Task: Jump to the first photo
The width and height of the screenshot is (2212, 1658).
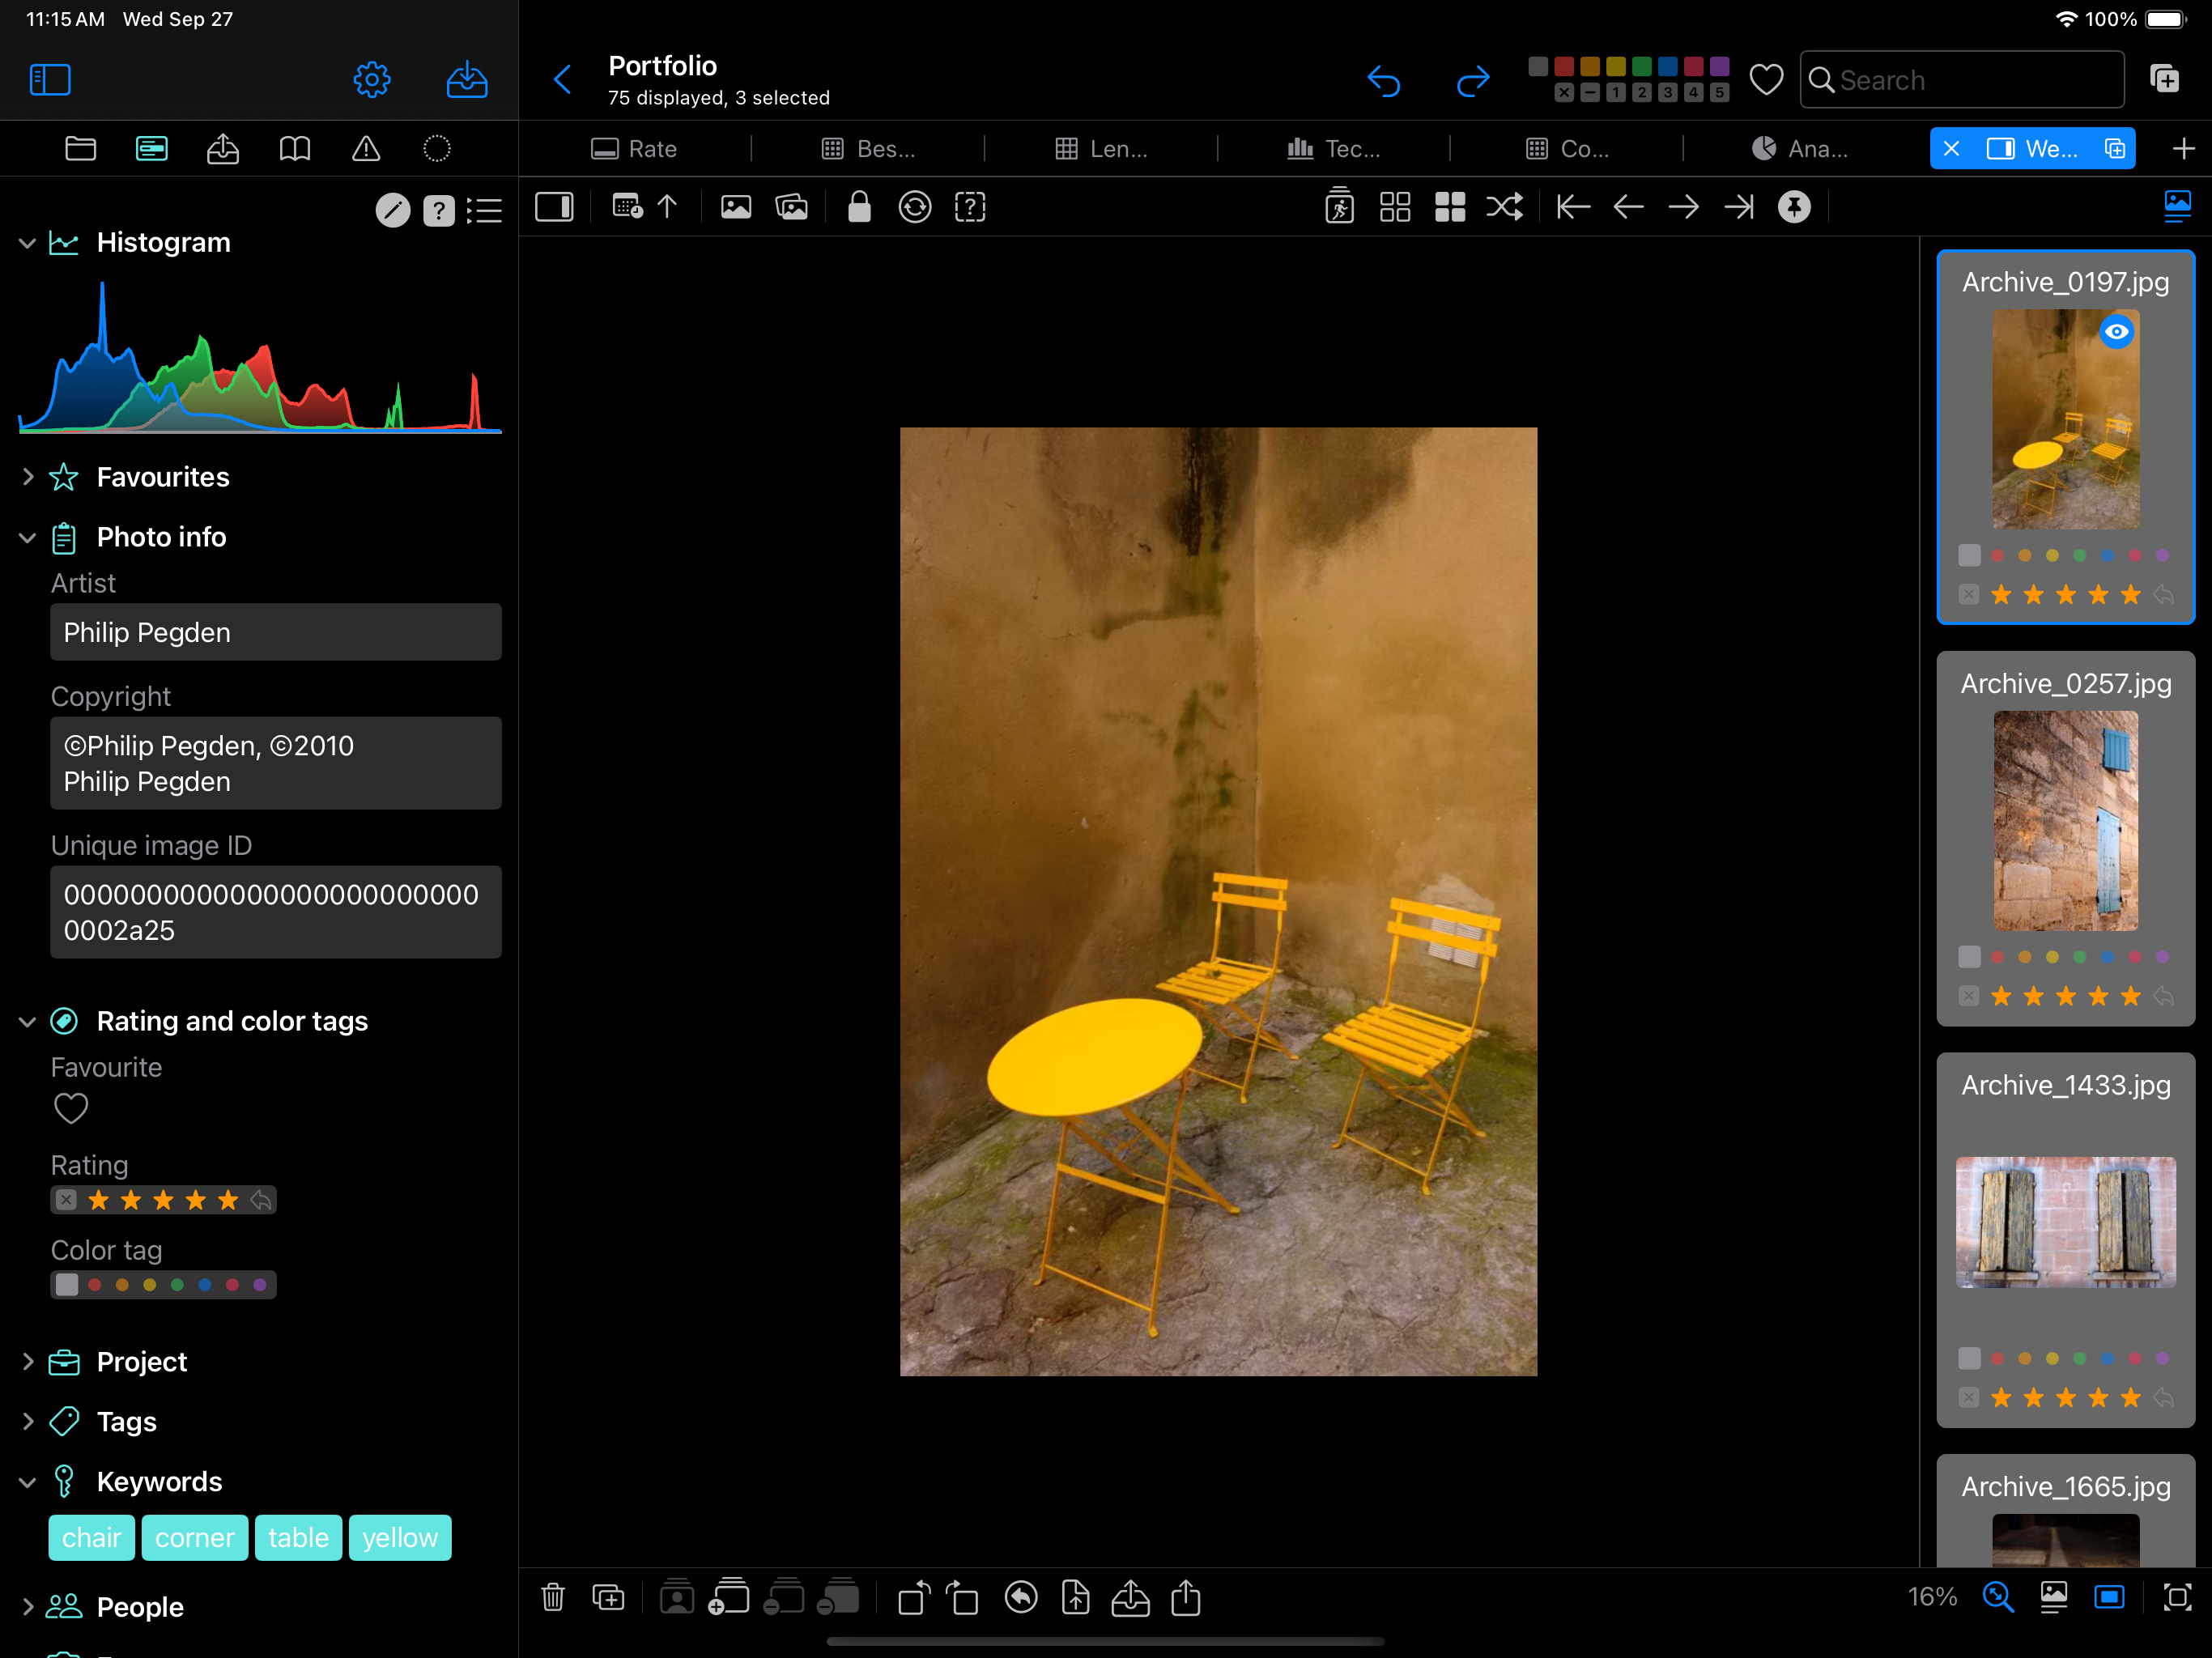Action: click(1573, 207)
